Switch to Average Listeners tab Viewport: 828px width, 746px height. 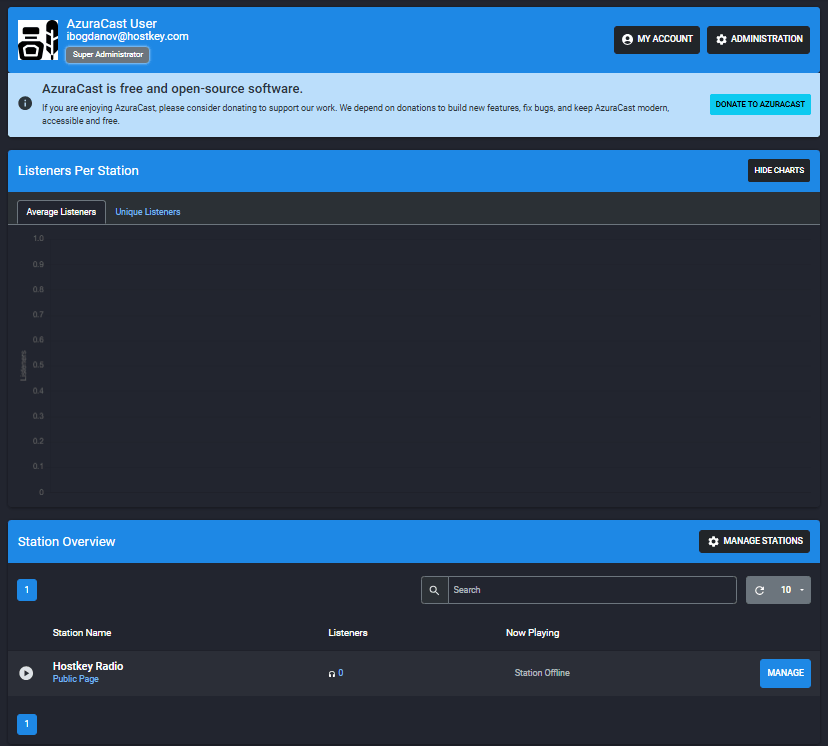point(62,212)
